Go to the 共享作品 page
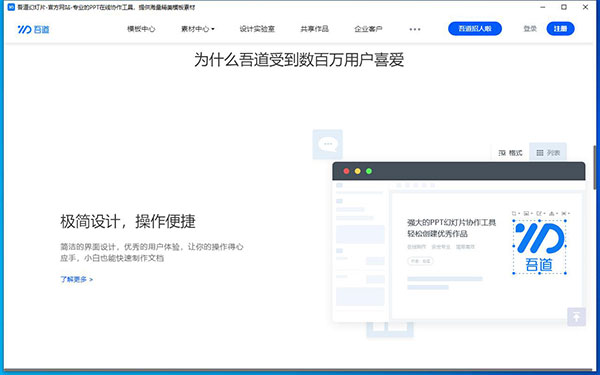Viewport: 600px width, 375px height. (x=315, y=29)
